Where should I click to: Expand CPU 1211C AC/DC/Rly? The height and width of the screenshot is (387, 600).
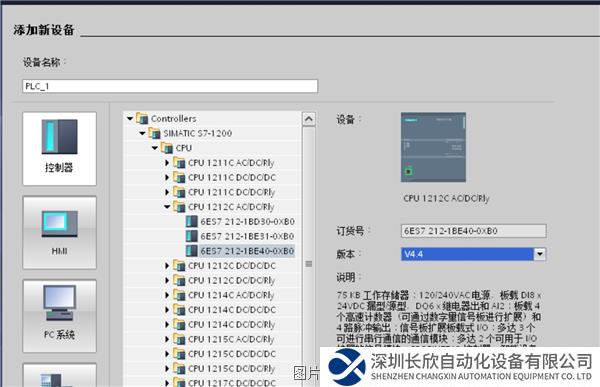(x=167, y=163)
